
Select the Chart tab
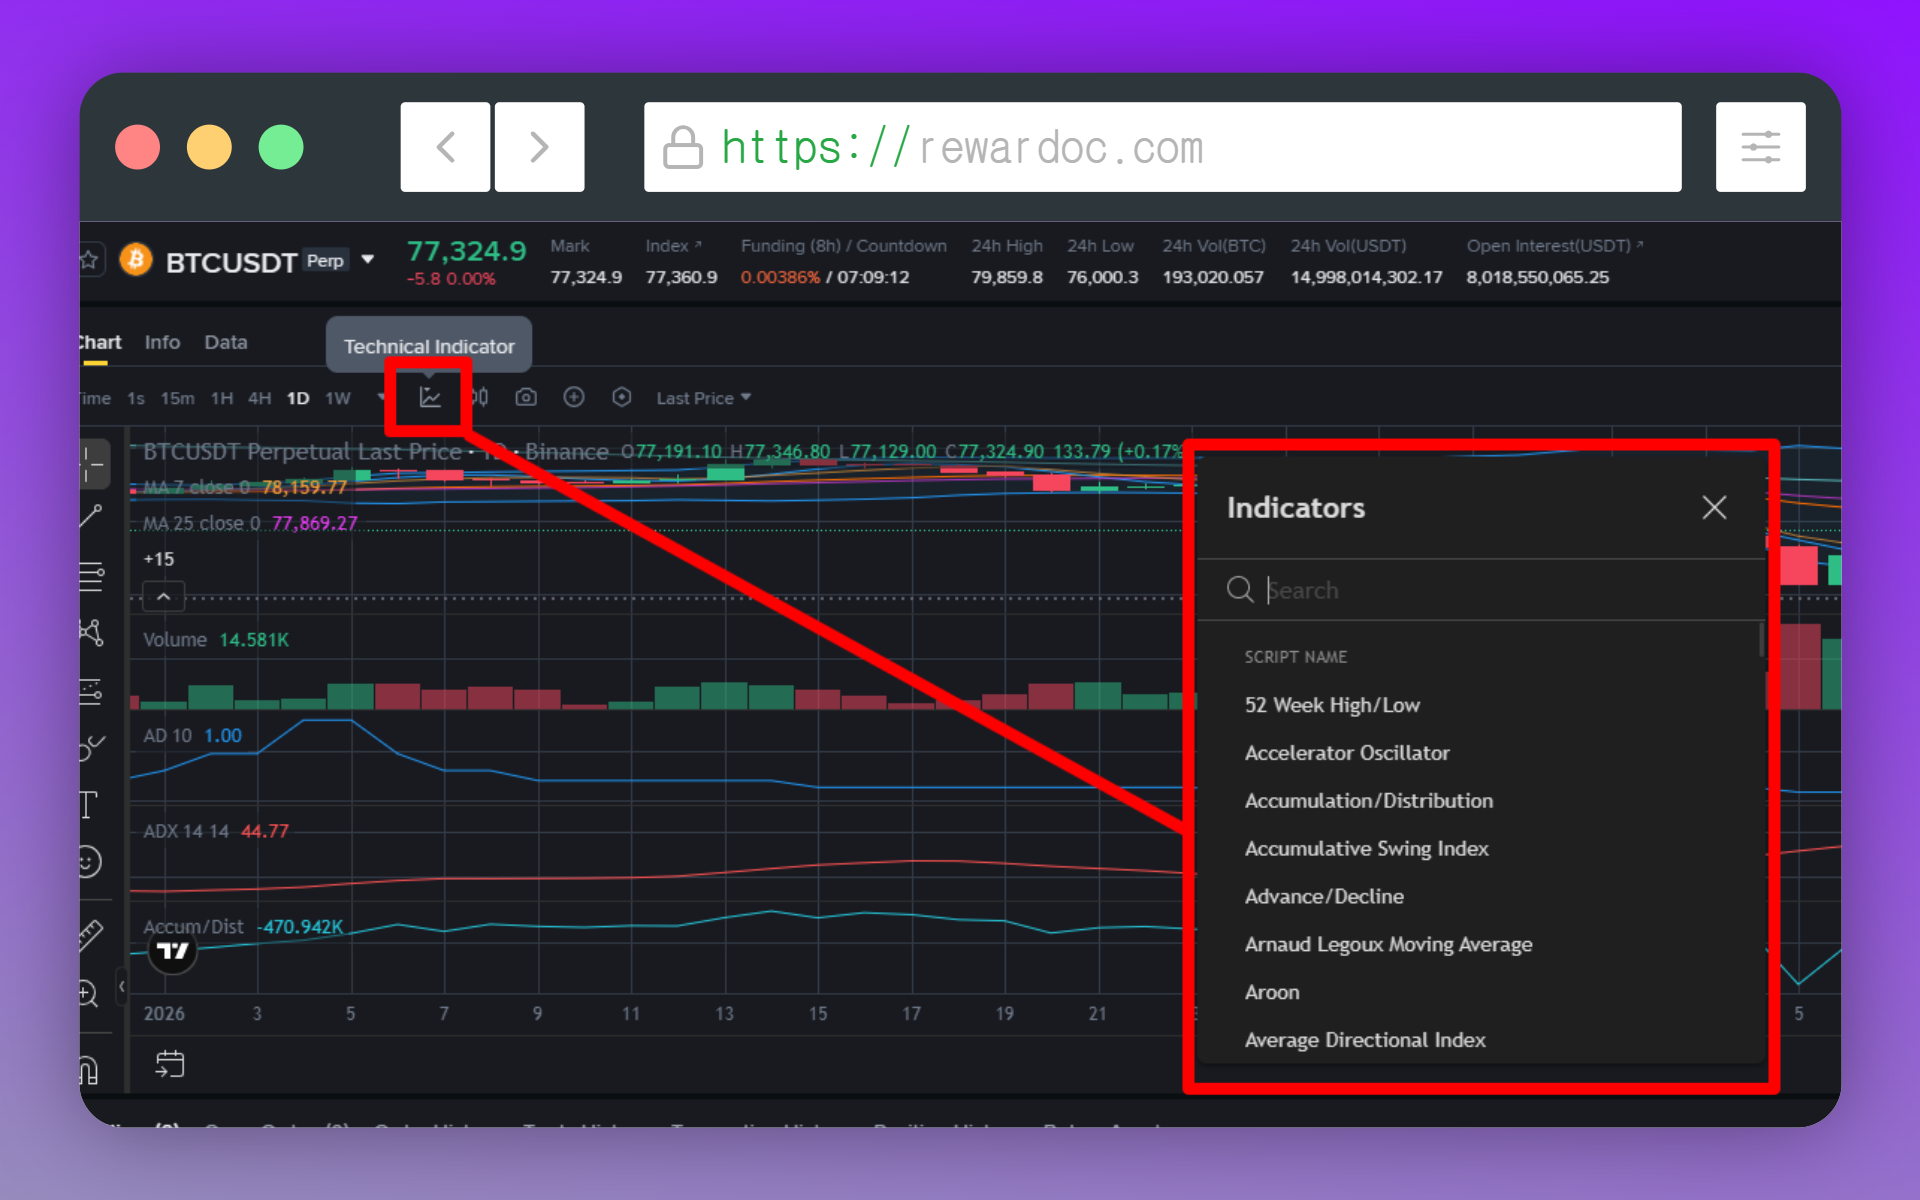[x=100, y=342]
